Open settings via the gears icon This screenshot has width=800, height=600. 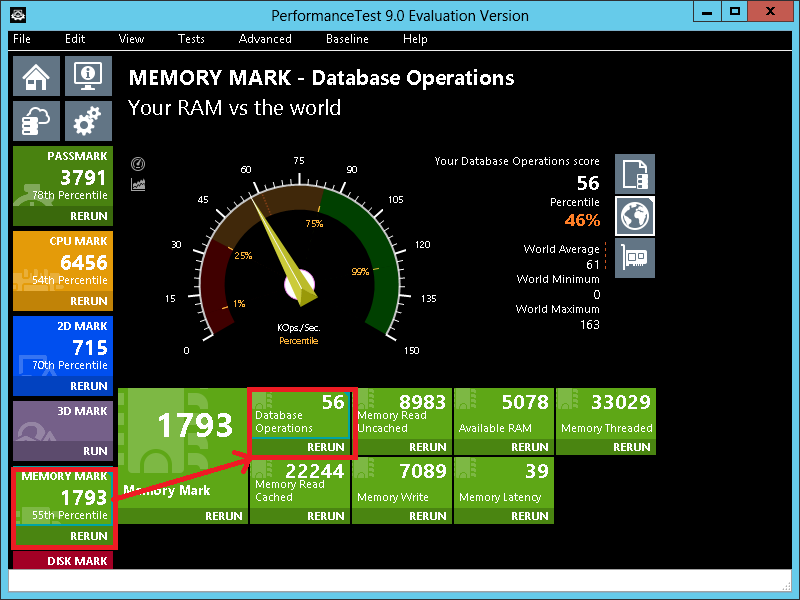(89, 121)
